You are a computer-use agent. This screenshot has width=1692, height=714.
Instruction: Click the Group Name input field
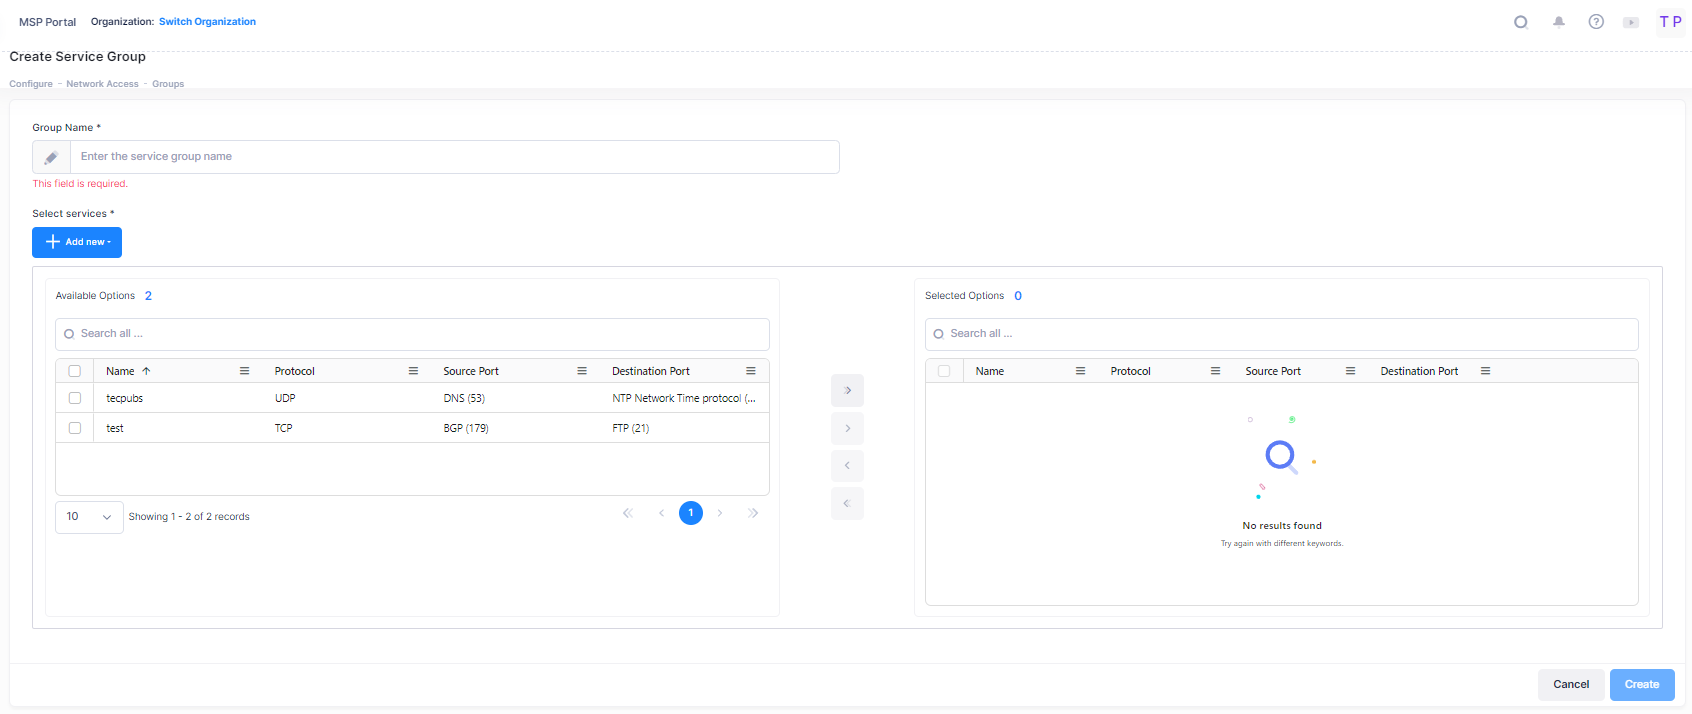point(454,157)
